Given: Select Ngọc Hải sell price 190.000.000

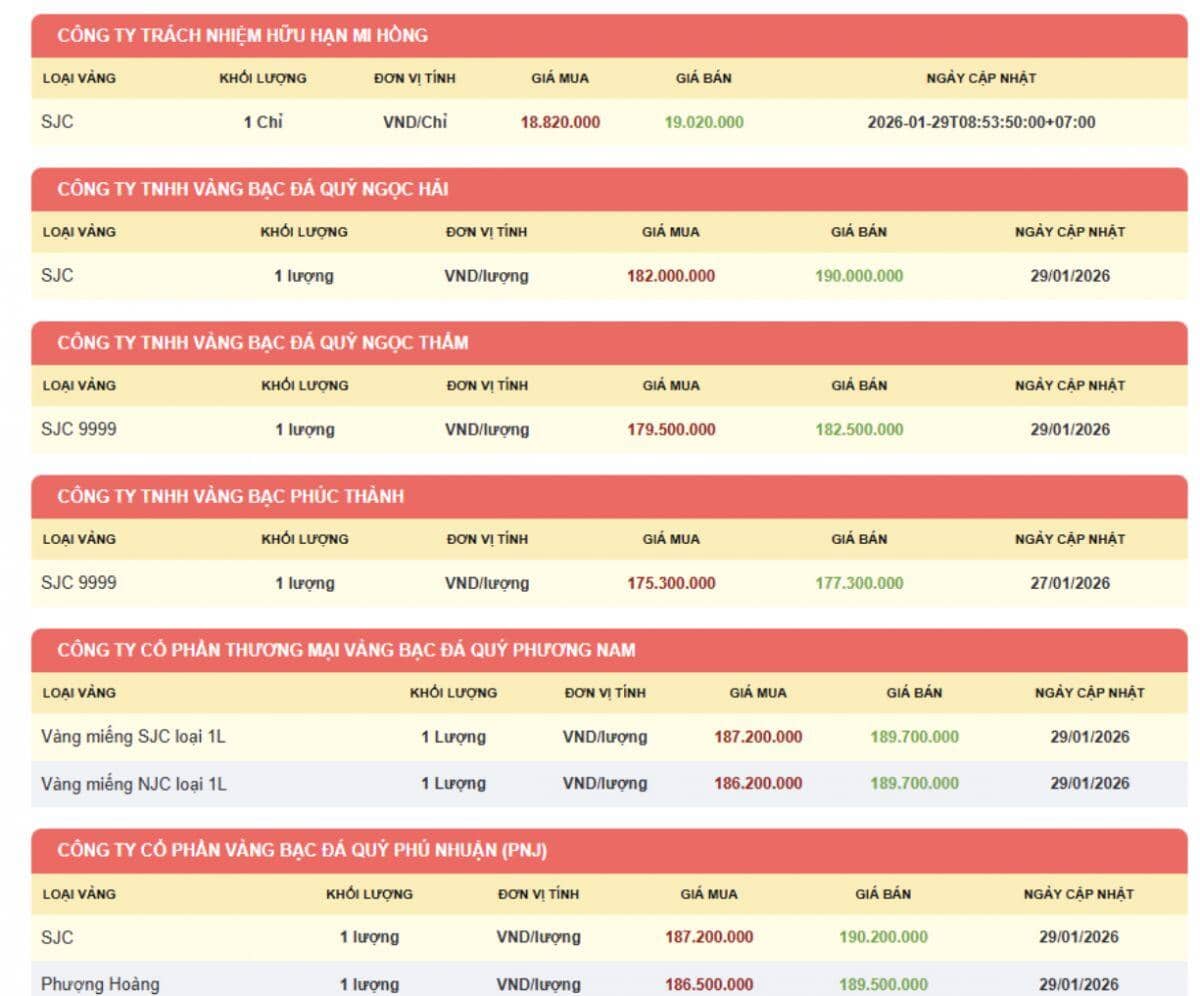Looking at the screenshot, I should pyautogui.click(x=858, y=276).
